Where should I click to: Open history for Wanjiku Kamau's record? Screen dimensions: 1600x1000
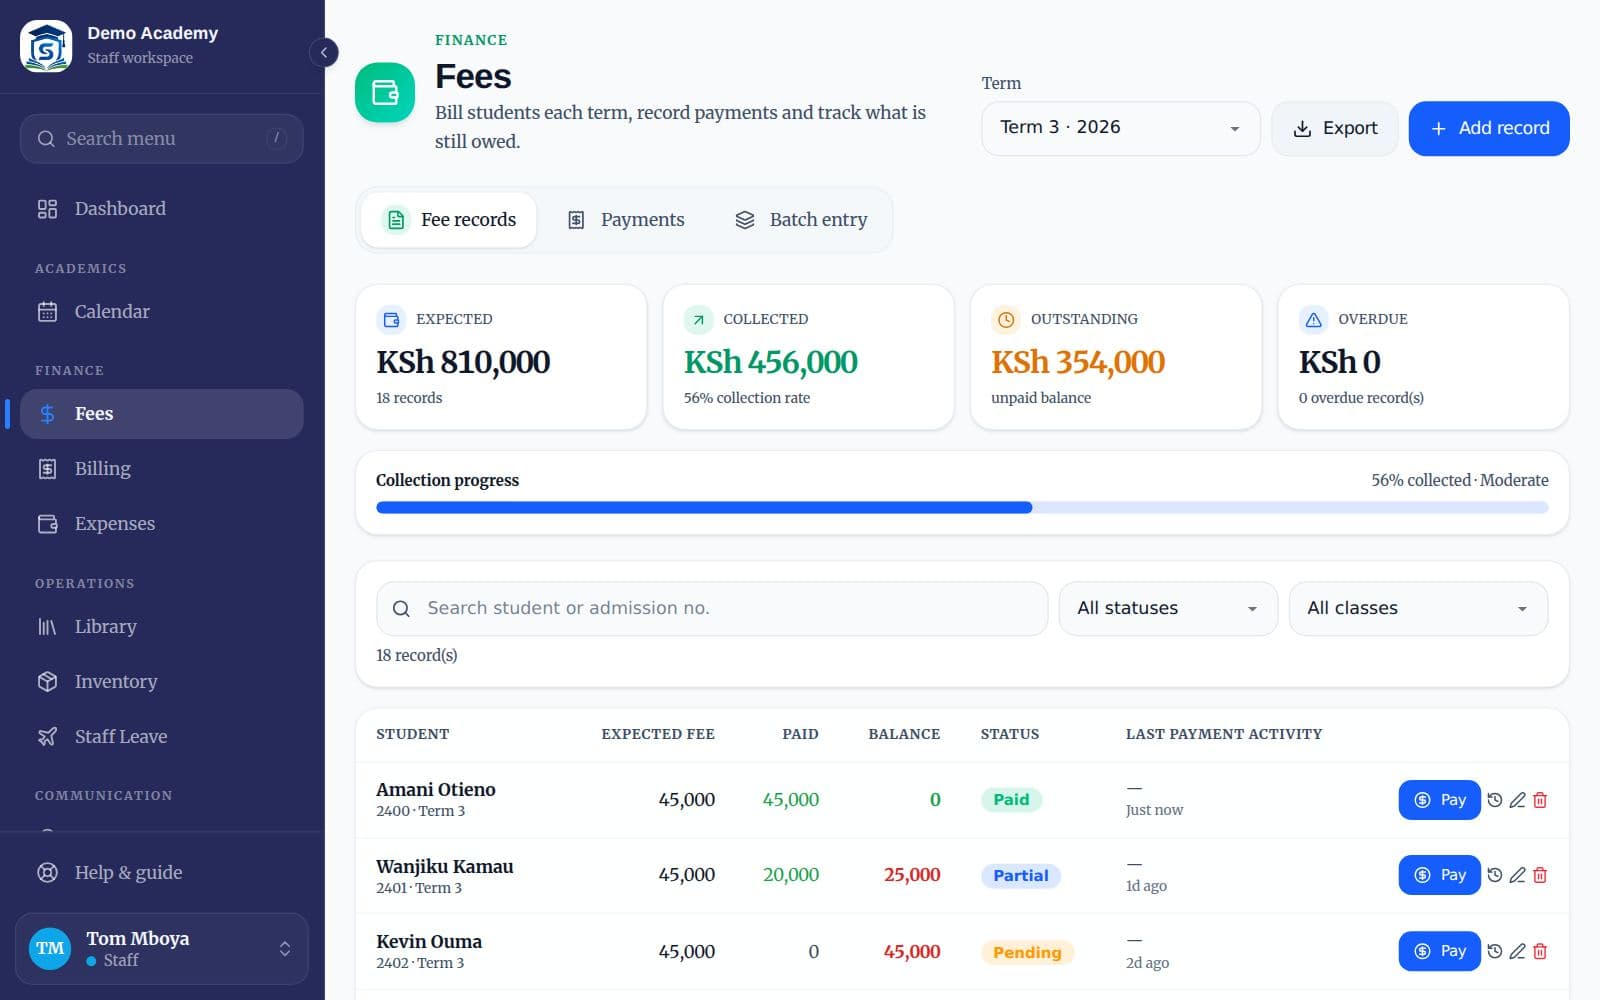pyautogui.click(x=1494, y=875)
